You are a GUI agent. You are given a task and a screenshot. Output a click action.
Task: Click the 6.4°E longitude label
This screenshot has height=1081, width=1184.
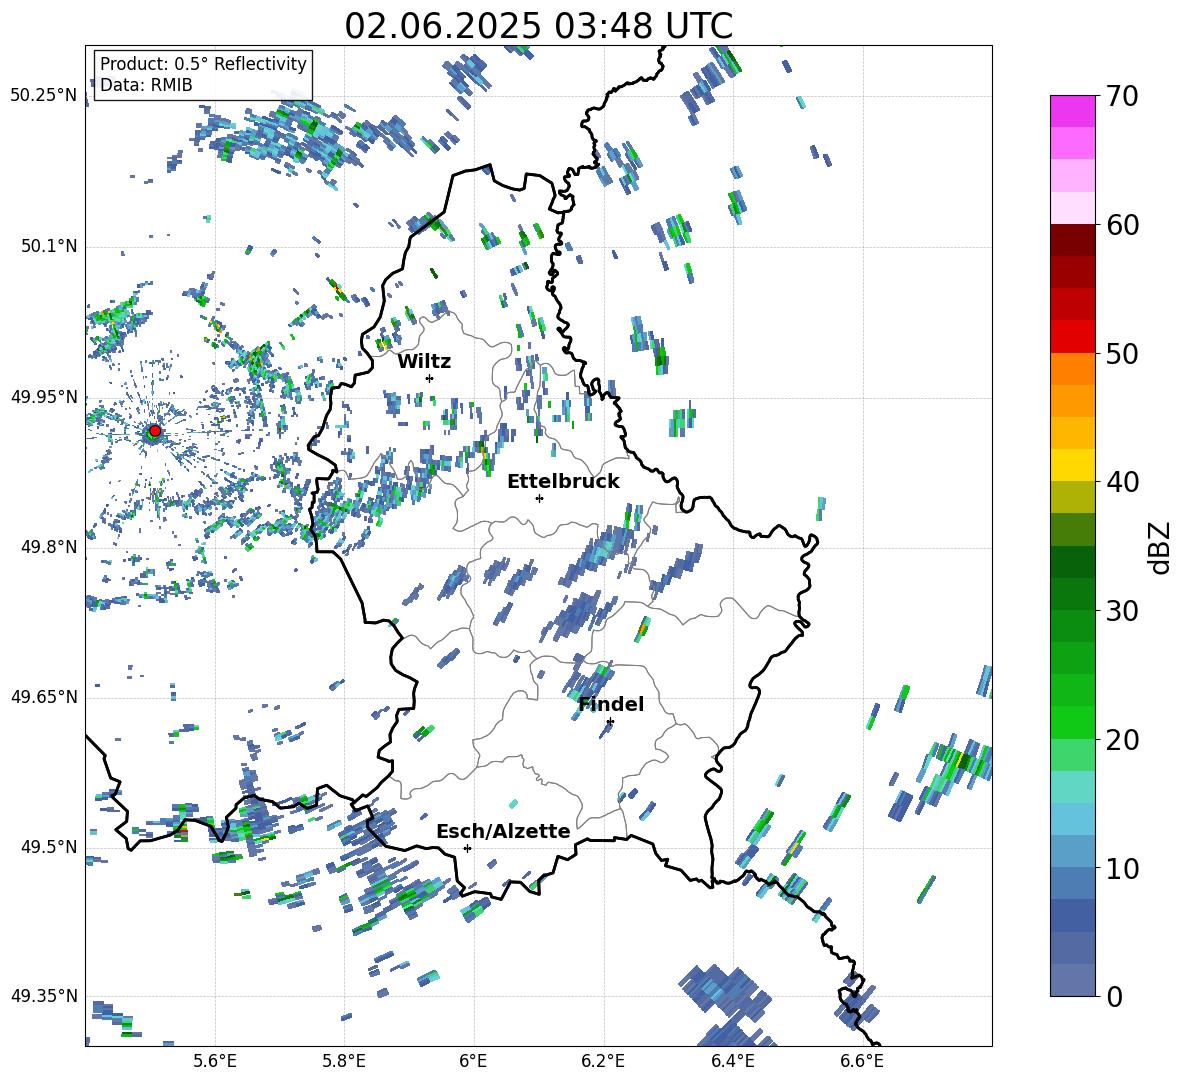click(732, 1061)
